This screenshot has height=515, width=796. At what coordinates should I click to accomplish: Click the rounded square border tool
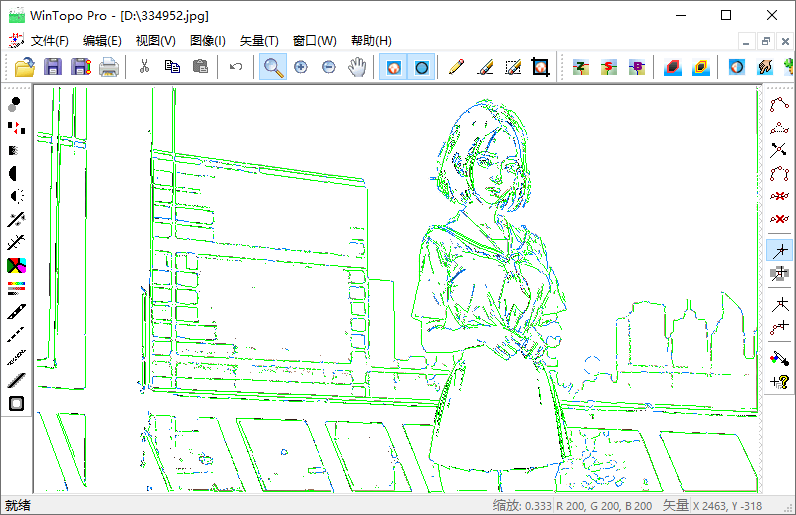coord(16,404)
